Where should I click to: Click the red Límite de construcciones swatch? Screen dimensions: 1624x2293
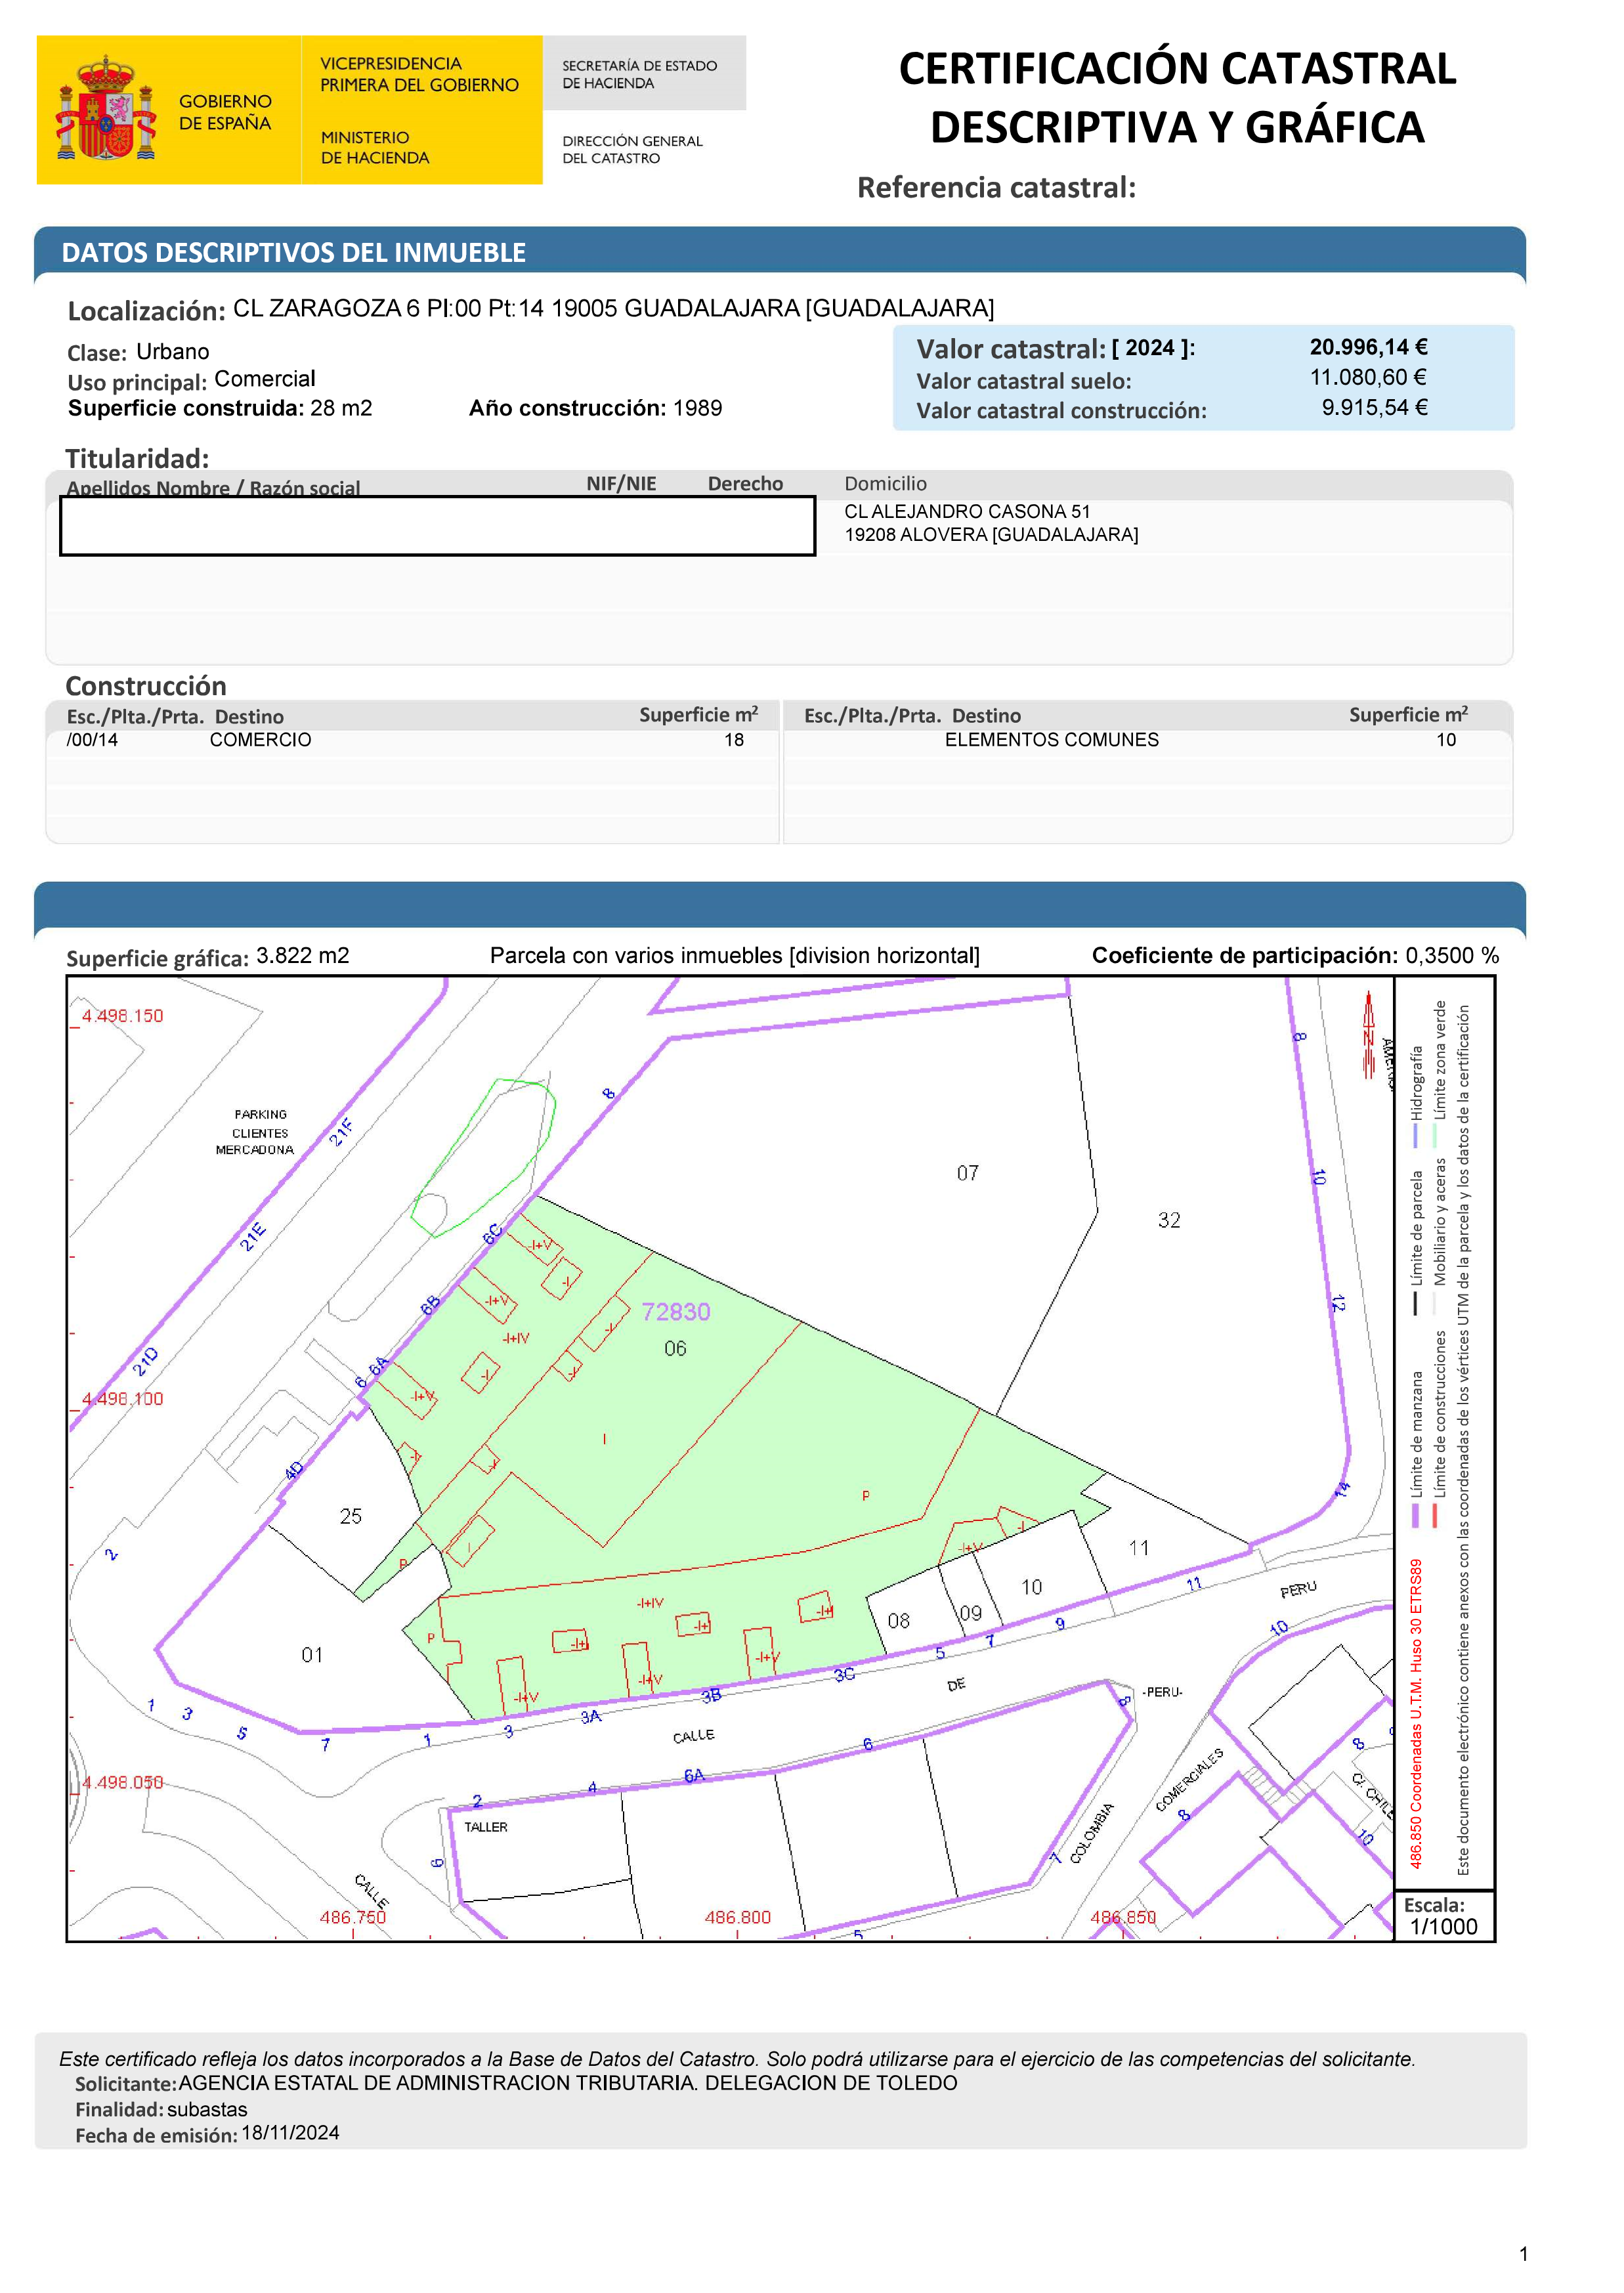pyautogui.click(x=1436, y=1515)
